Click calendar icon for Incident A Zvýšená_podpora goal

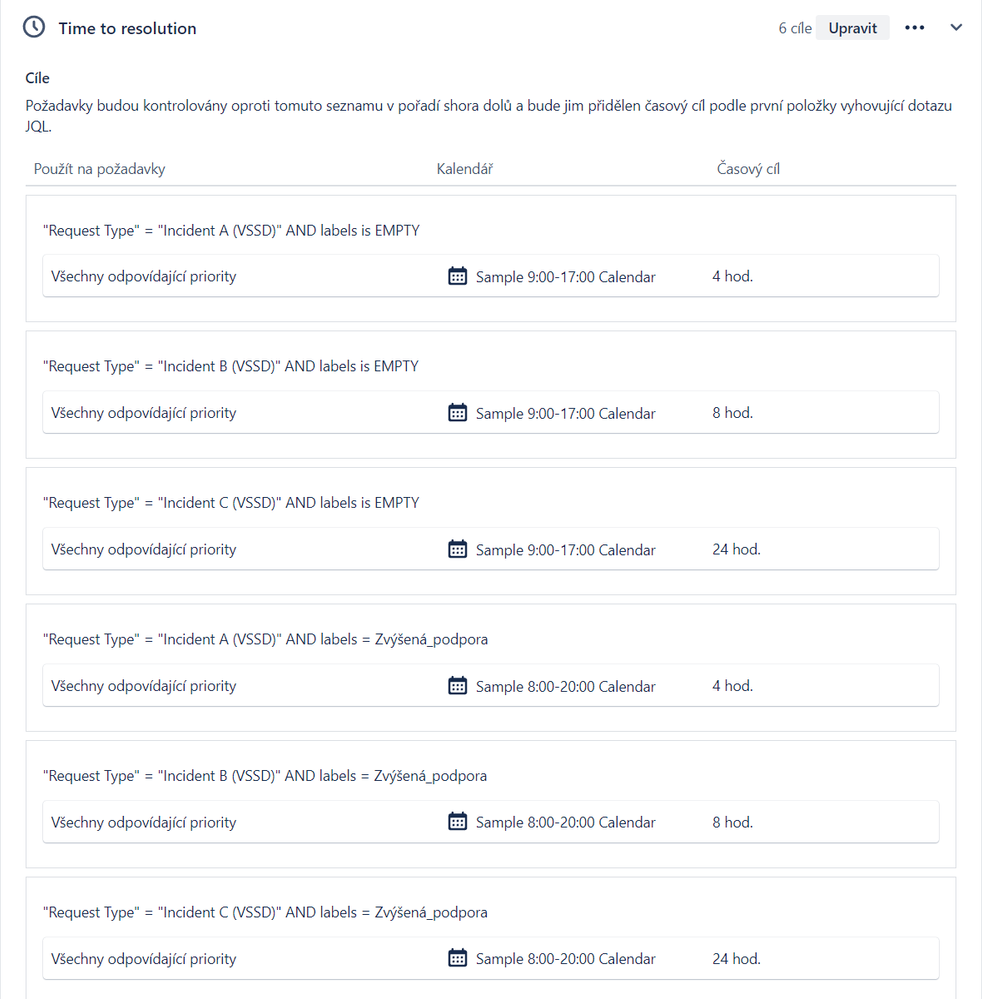(457, 686)
